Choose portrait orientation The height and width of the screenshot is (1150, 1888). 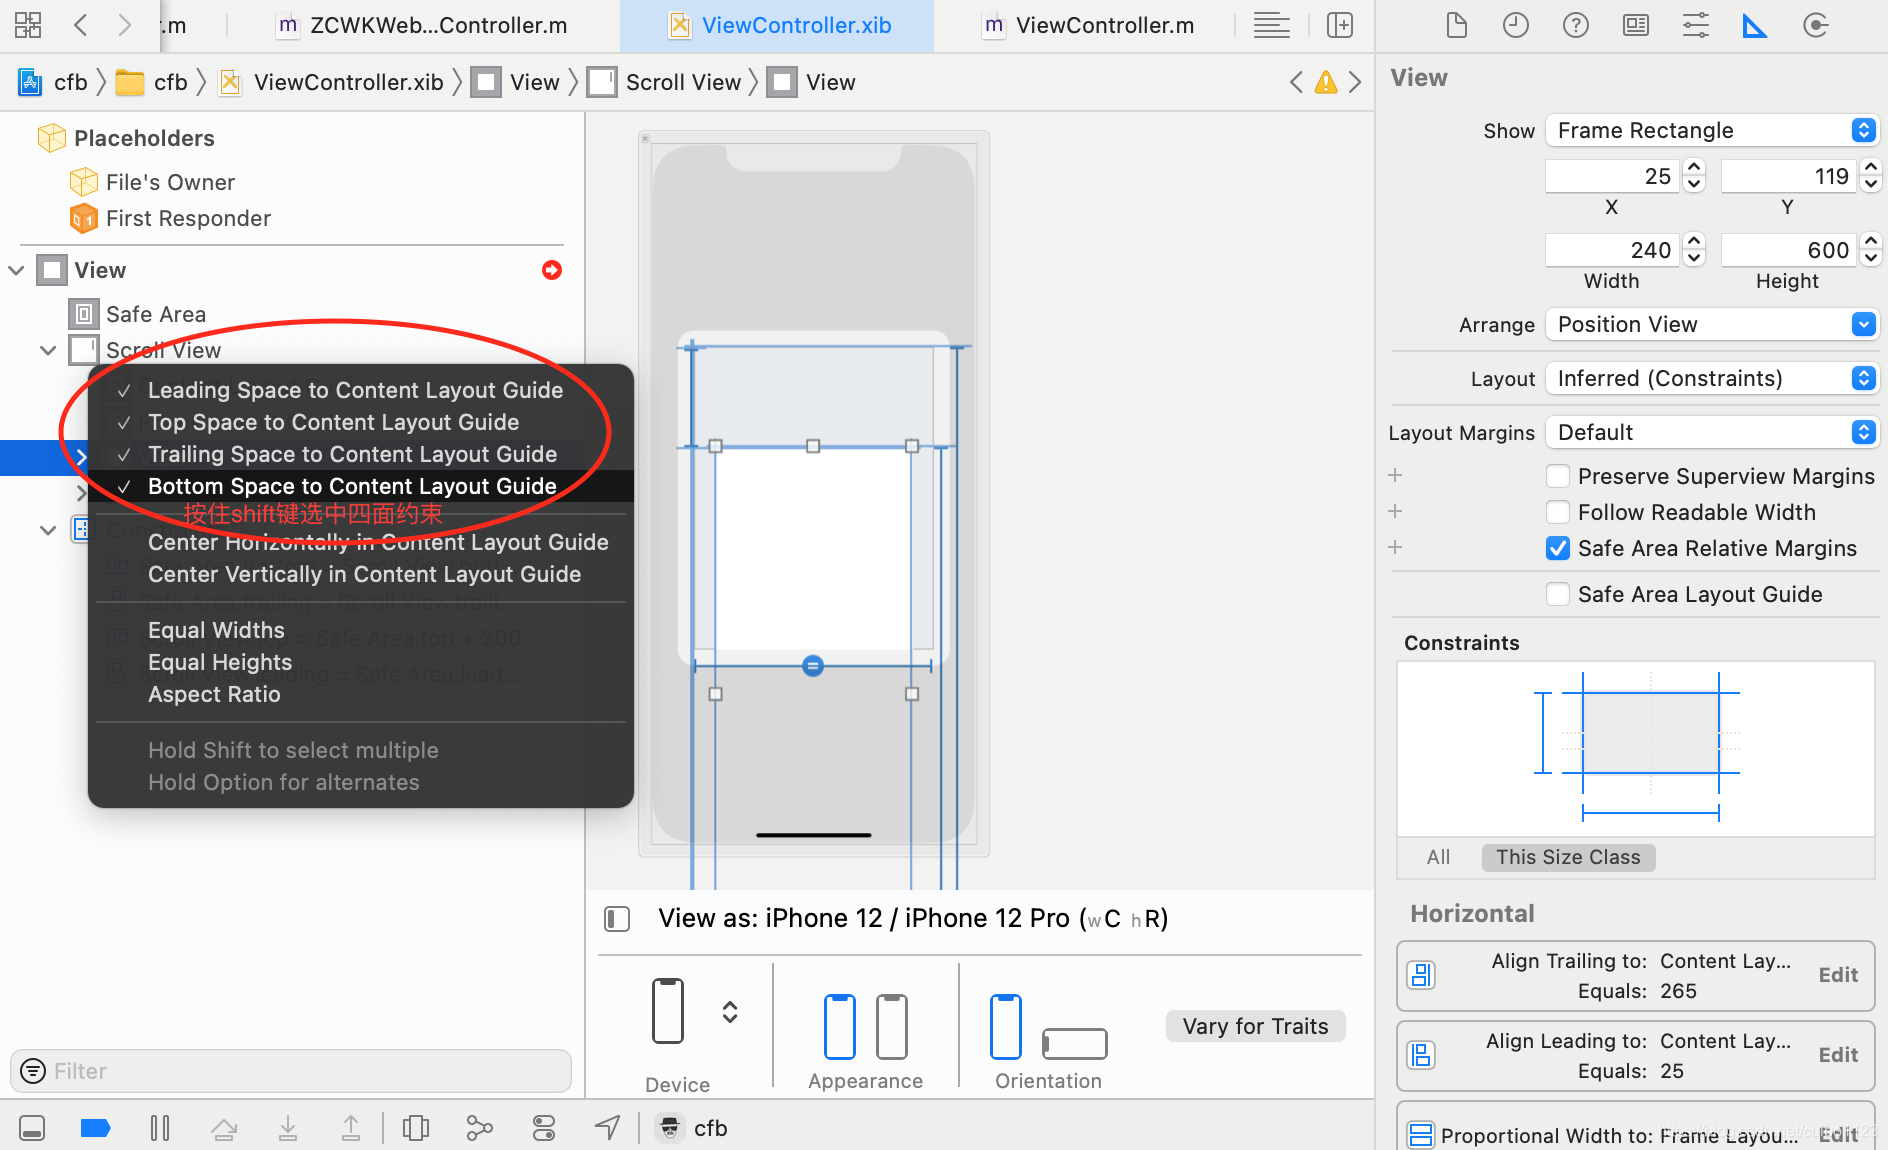click(1006, 1026)
